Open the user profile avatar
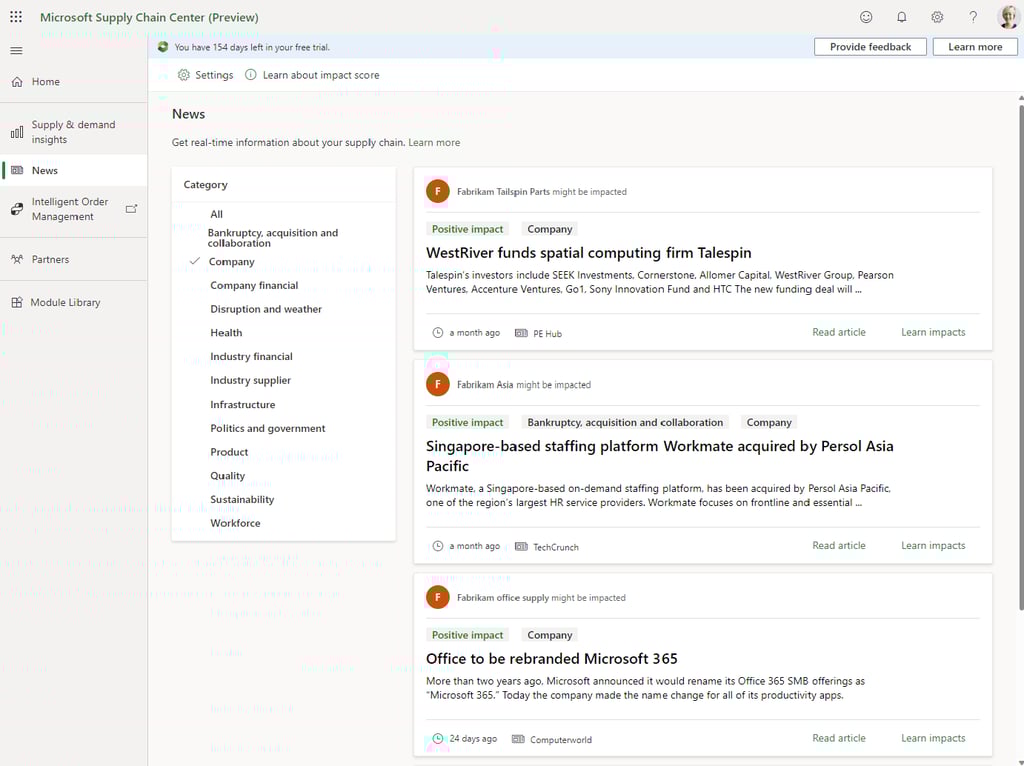Viewport: 1024px width, 766px height. 1008,17
